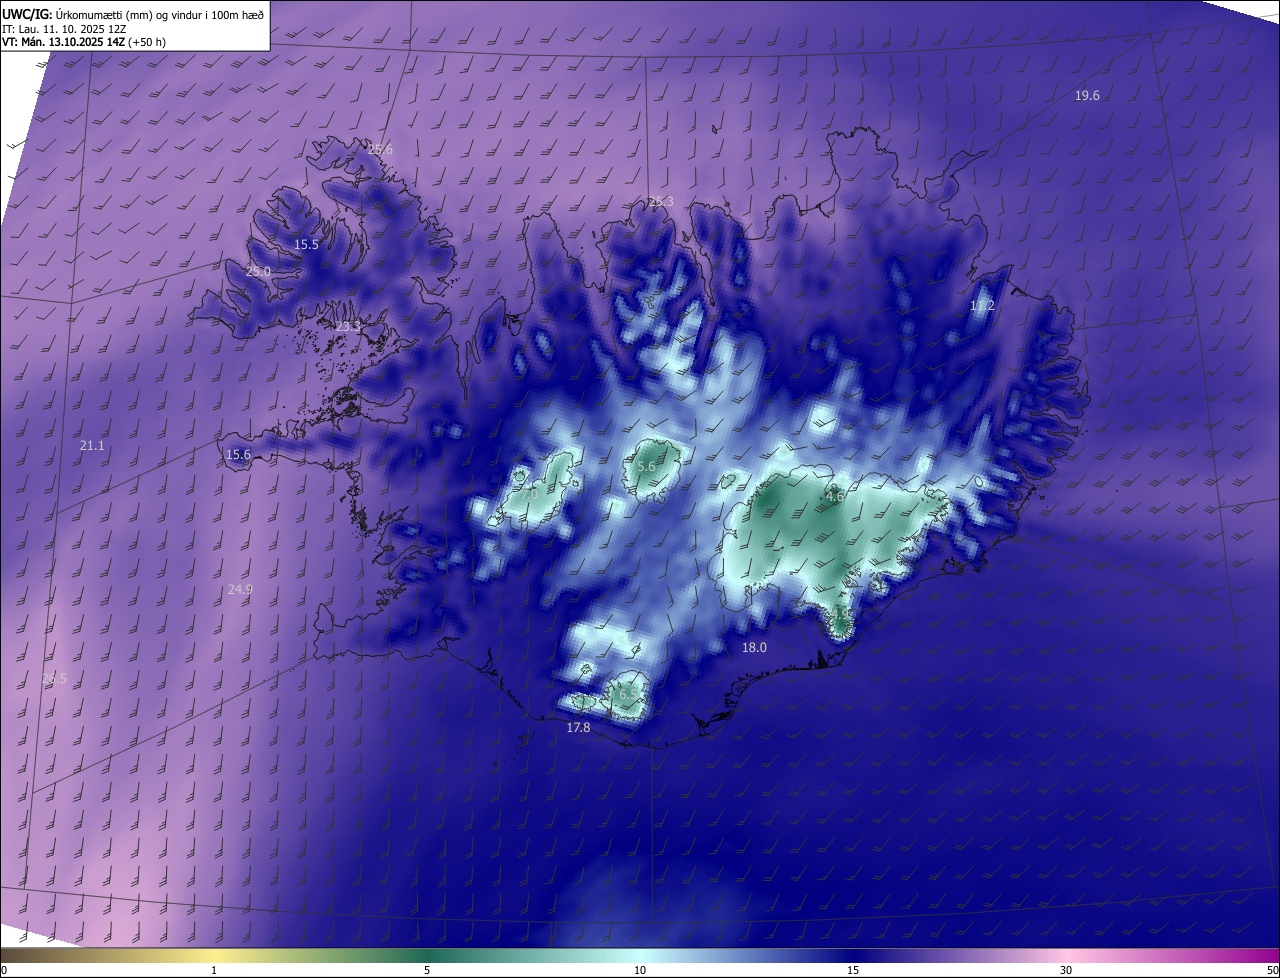Image resolution: width=1280 pixels, height=978 pixels.
Task: Click the 4.6 value on the large glacier
Action: tap(835, 496)
